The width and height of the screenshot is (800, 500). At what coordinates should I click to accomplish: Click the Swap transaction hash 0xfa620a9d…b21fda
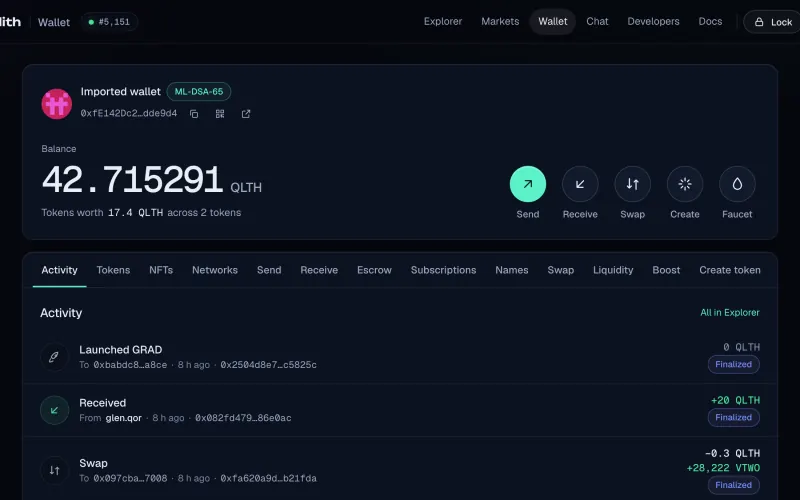click(268, 478)
